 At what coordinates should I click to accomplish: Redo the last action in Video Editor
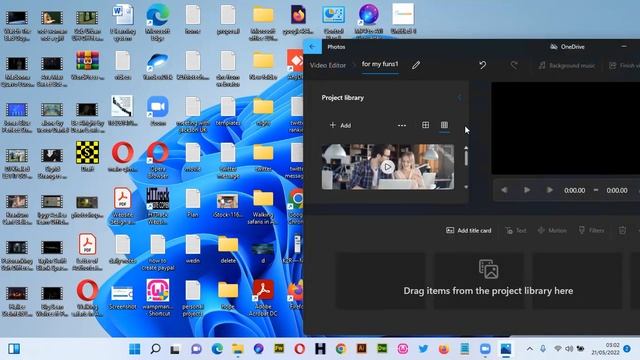(x=514, y=65)
